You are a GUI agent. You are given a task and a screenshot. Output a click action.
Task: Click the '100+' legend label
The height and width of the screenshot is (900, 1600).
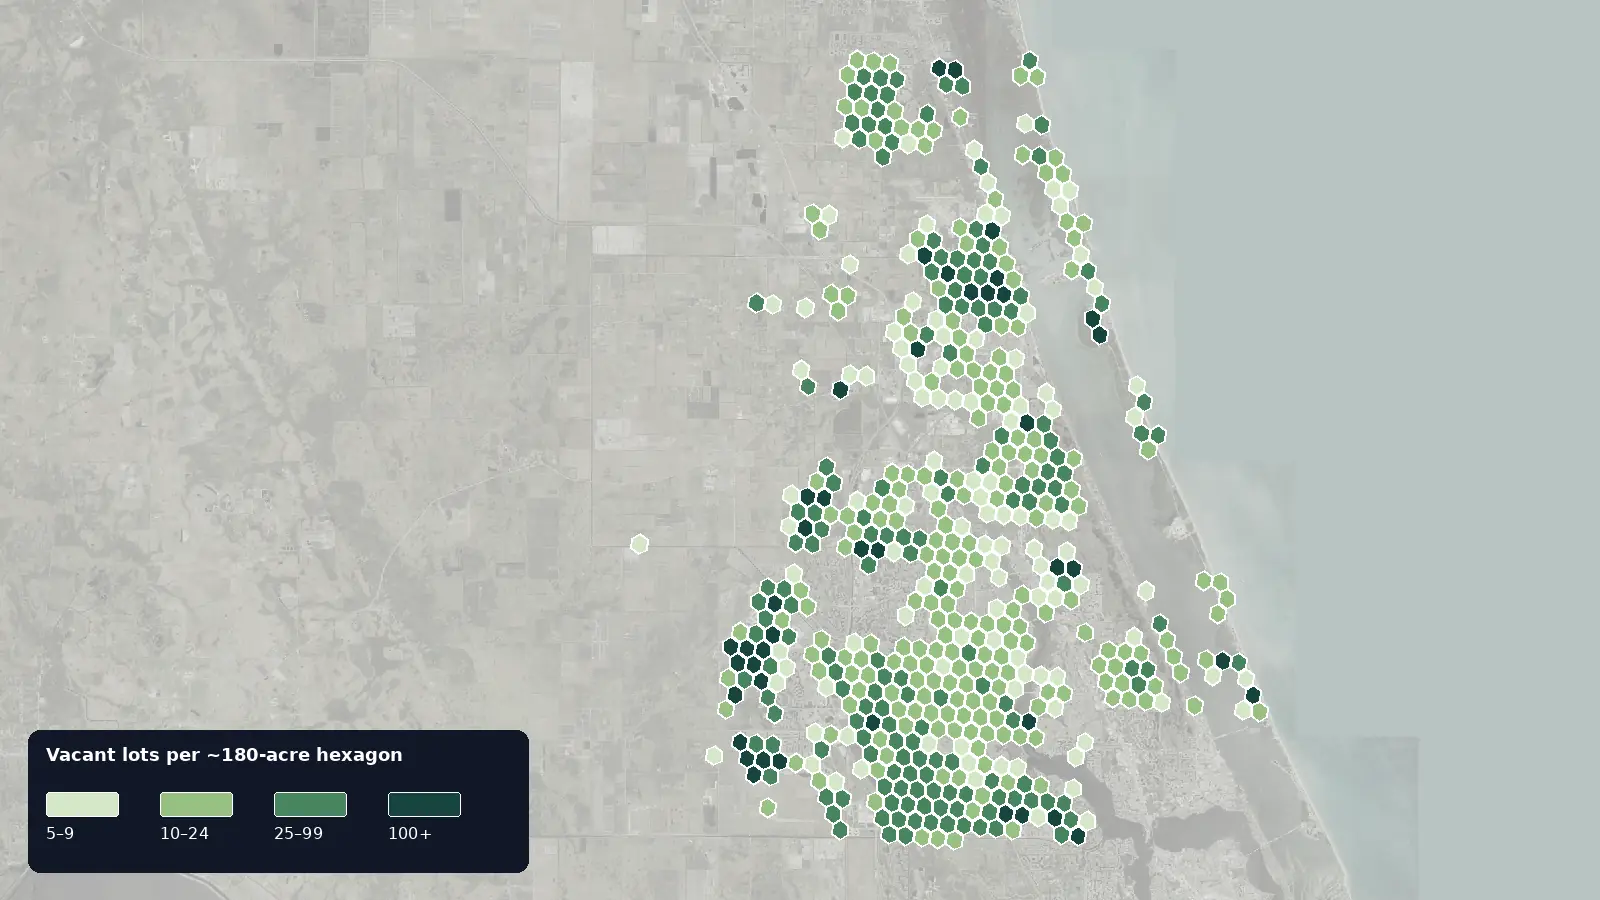pyautogui.click(x=410, y=833)
